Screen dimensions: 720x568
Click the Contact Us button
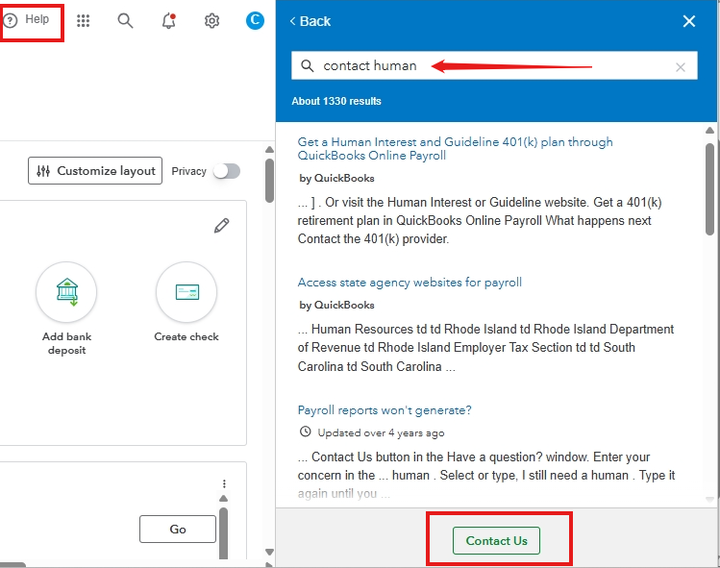[x=496, y=540]
